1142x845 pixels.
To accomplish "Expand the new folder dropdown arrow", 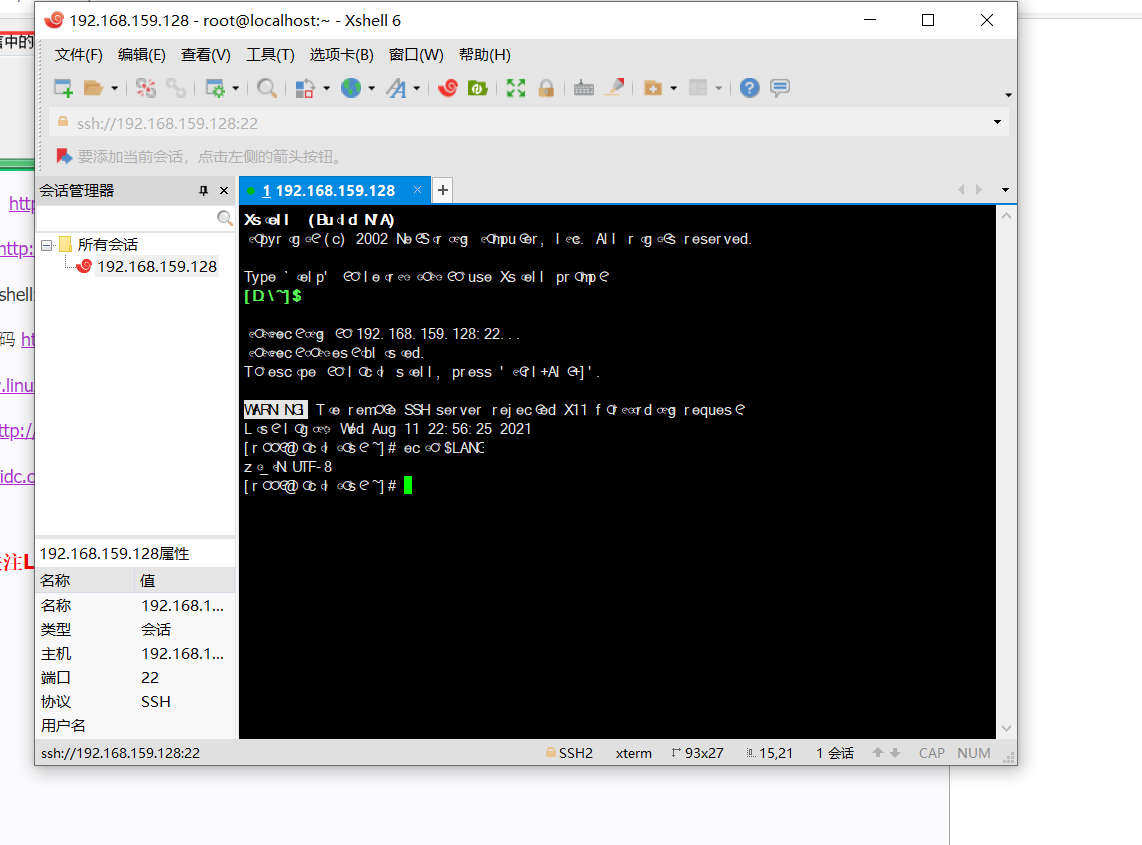I will tap(673, 89).
